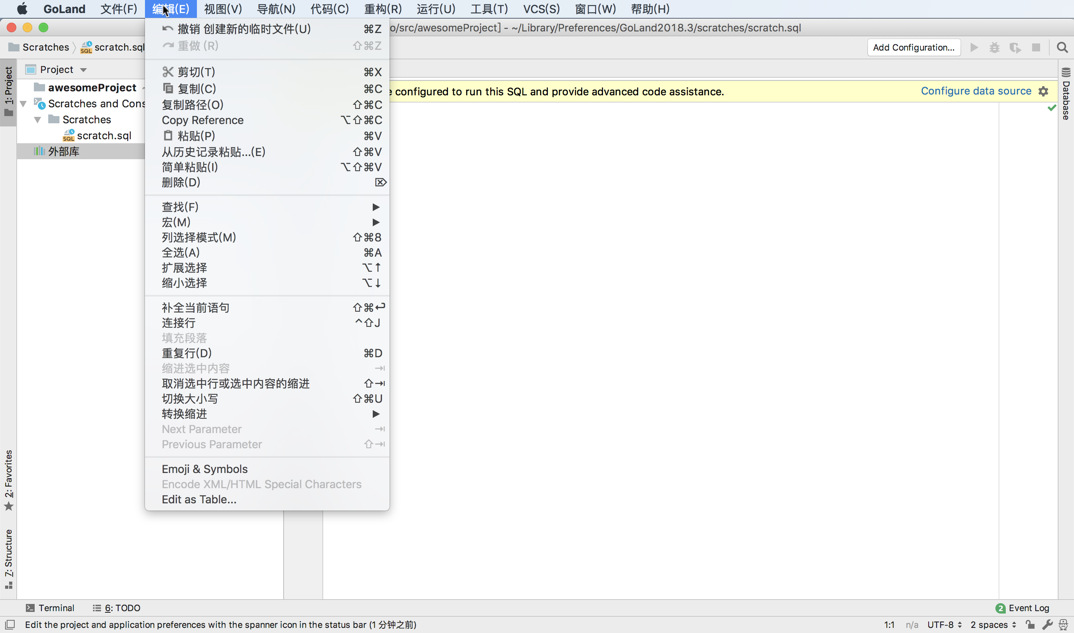Choose 简单粘贴(I) menu entry
1074x633 pixels.
tap(267, 167)
